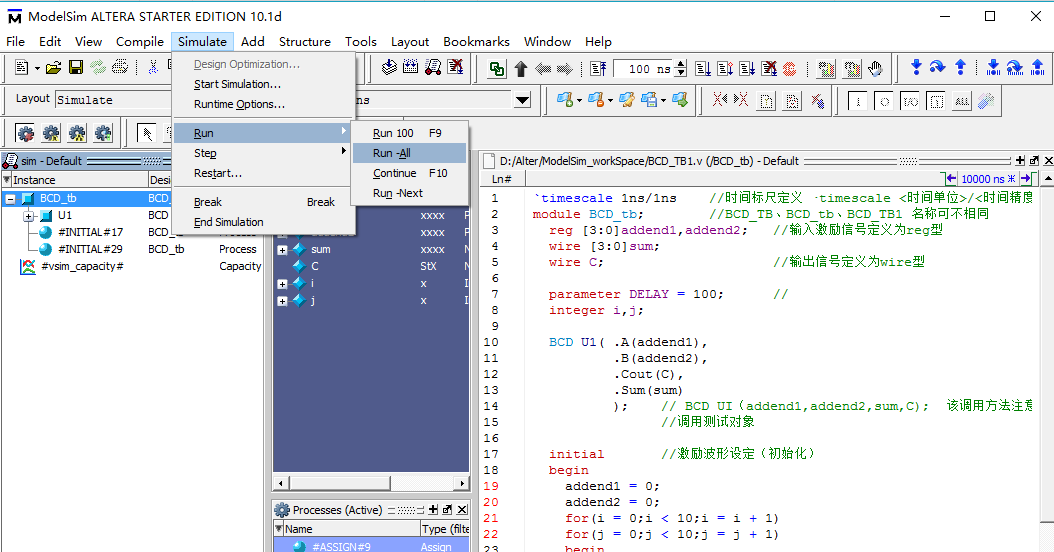The height and width of the screenshot is (552, 1054).
Task: Toggle the Internal signals filter button
Action: pyautogui.click(x=936, y=102)
